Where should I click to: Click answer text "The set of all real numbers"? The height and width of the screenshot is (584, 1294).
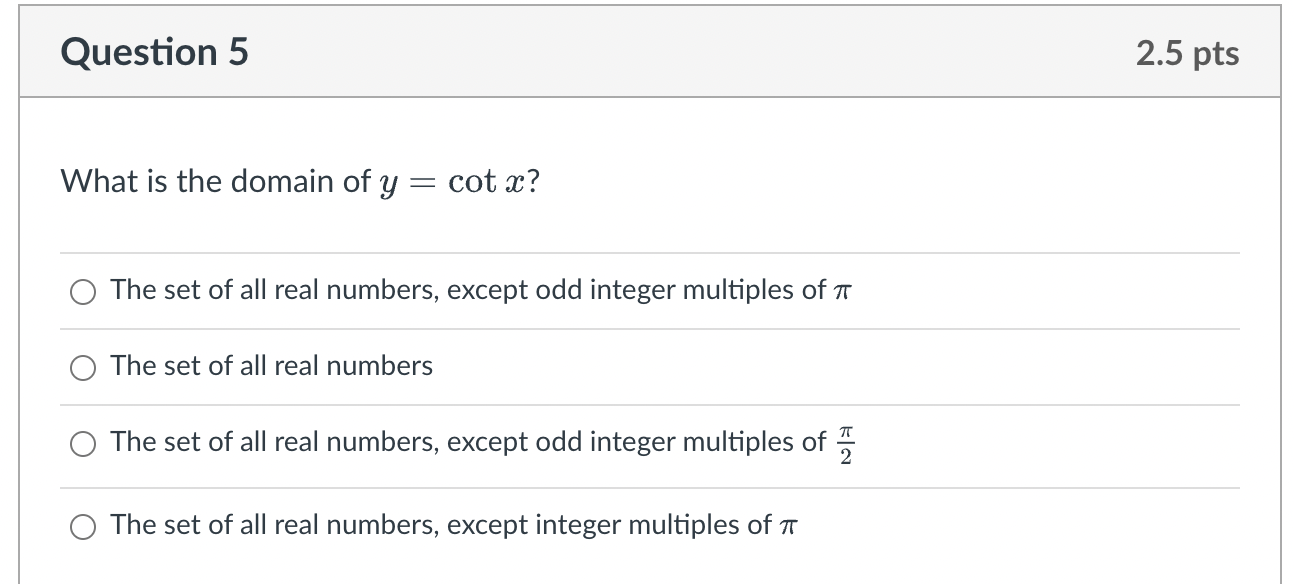click(272, 366)
